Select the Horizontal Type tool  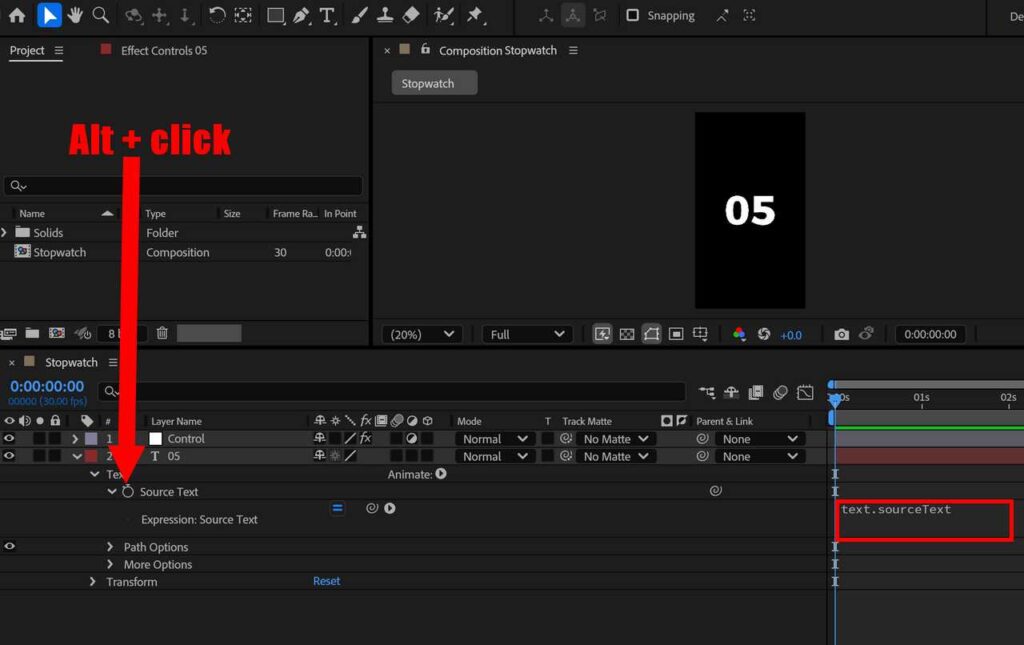[327, 15]
